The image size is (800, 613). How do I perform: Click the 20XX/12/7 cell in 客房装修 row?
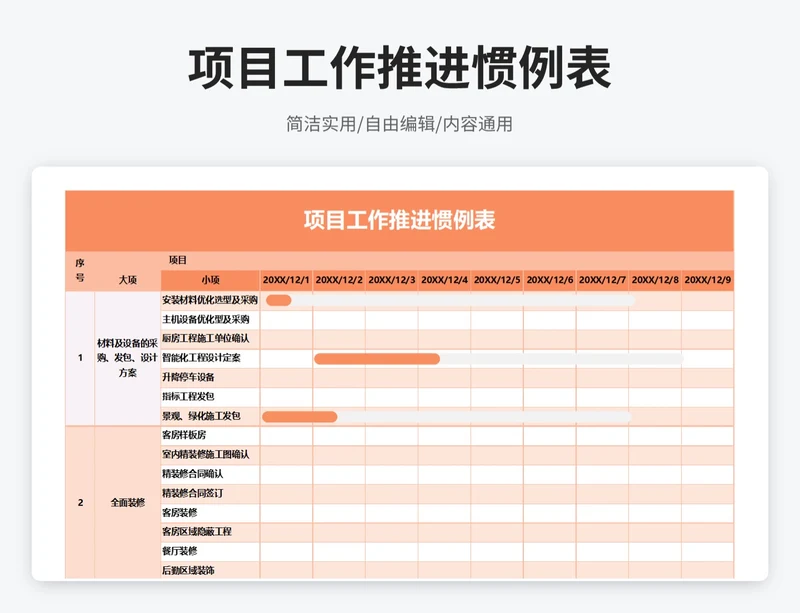click(x=603, y=512)
